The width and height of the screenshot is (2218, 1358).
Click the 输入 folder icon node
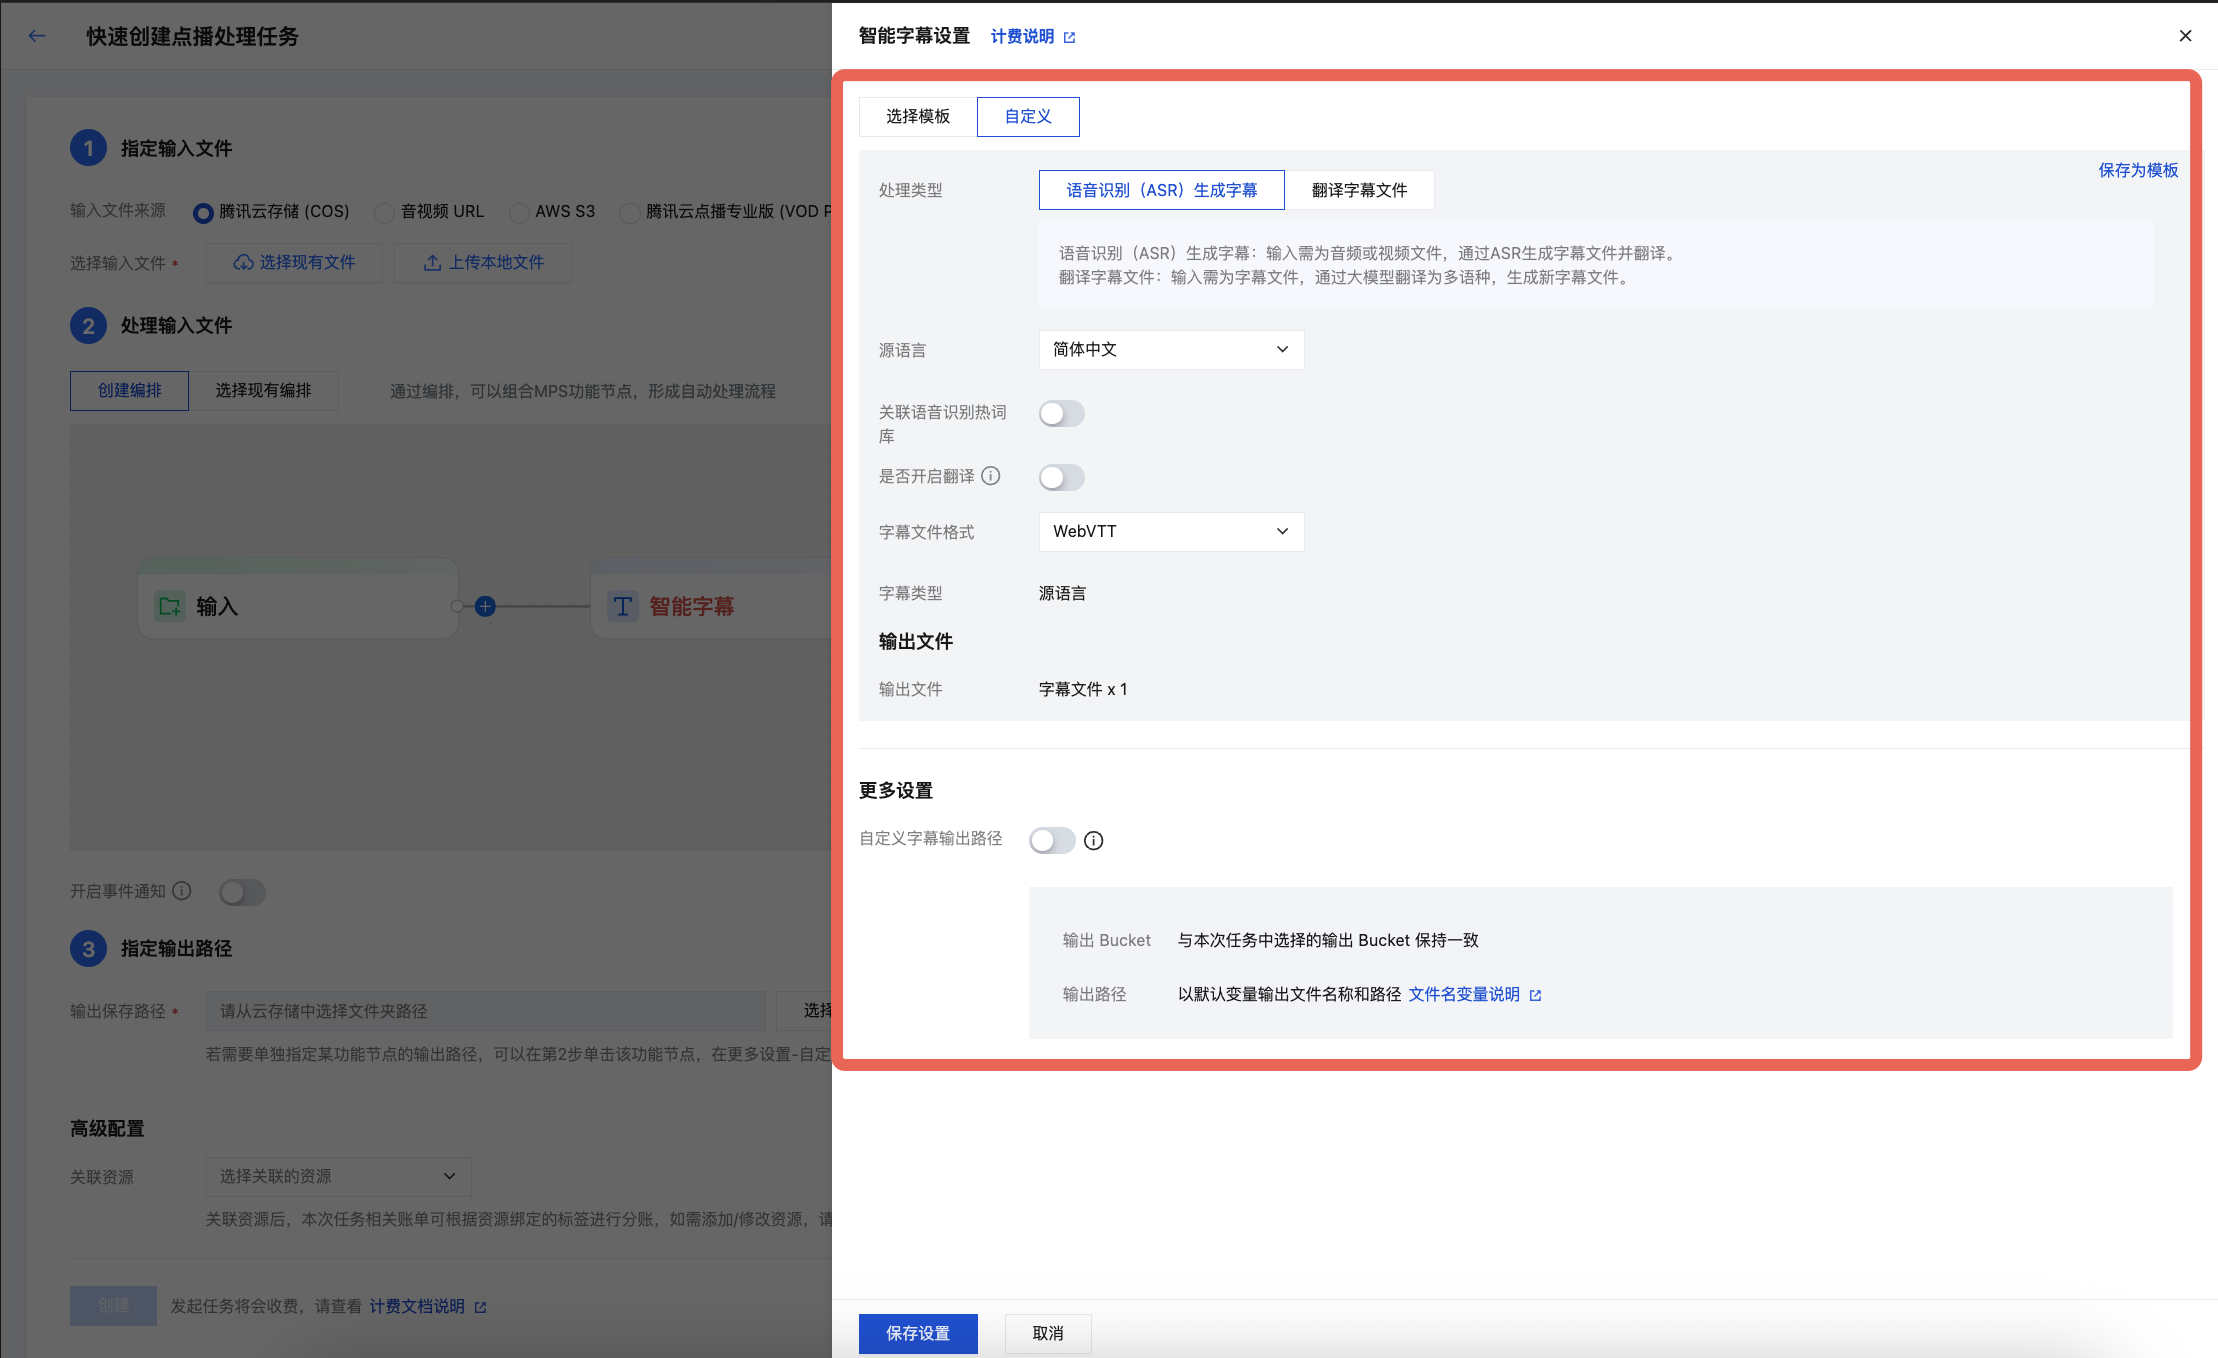pos(170,606)
